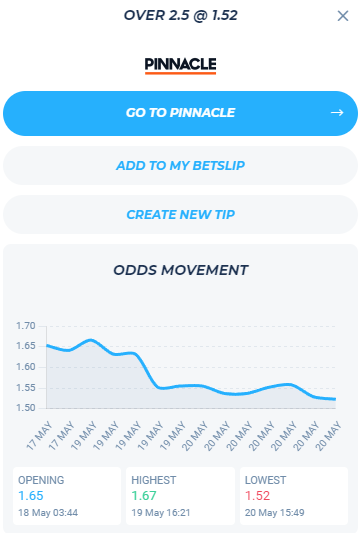Click the 18 May 03:44 opening timestamp
Screen dimensions: 363x533
click(48, 513)
